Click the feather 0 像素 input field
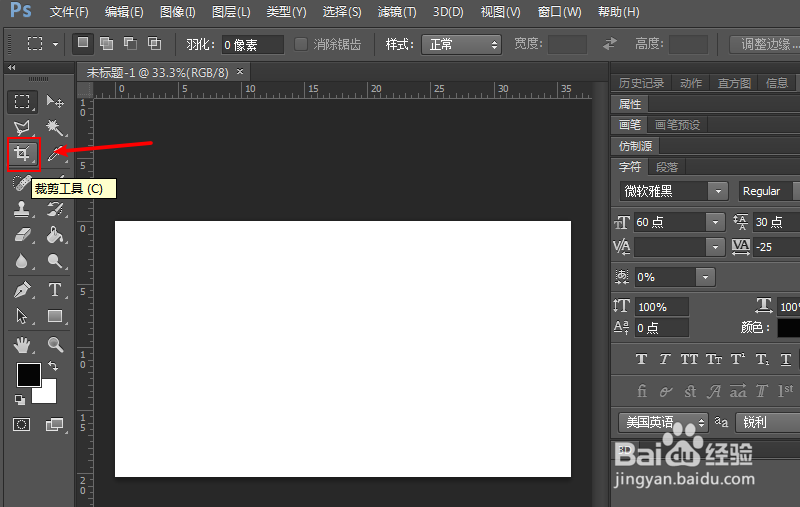The height and width of the screenshot is (507, 800). pos(253,45)
